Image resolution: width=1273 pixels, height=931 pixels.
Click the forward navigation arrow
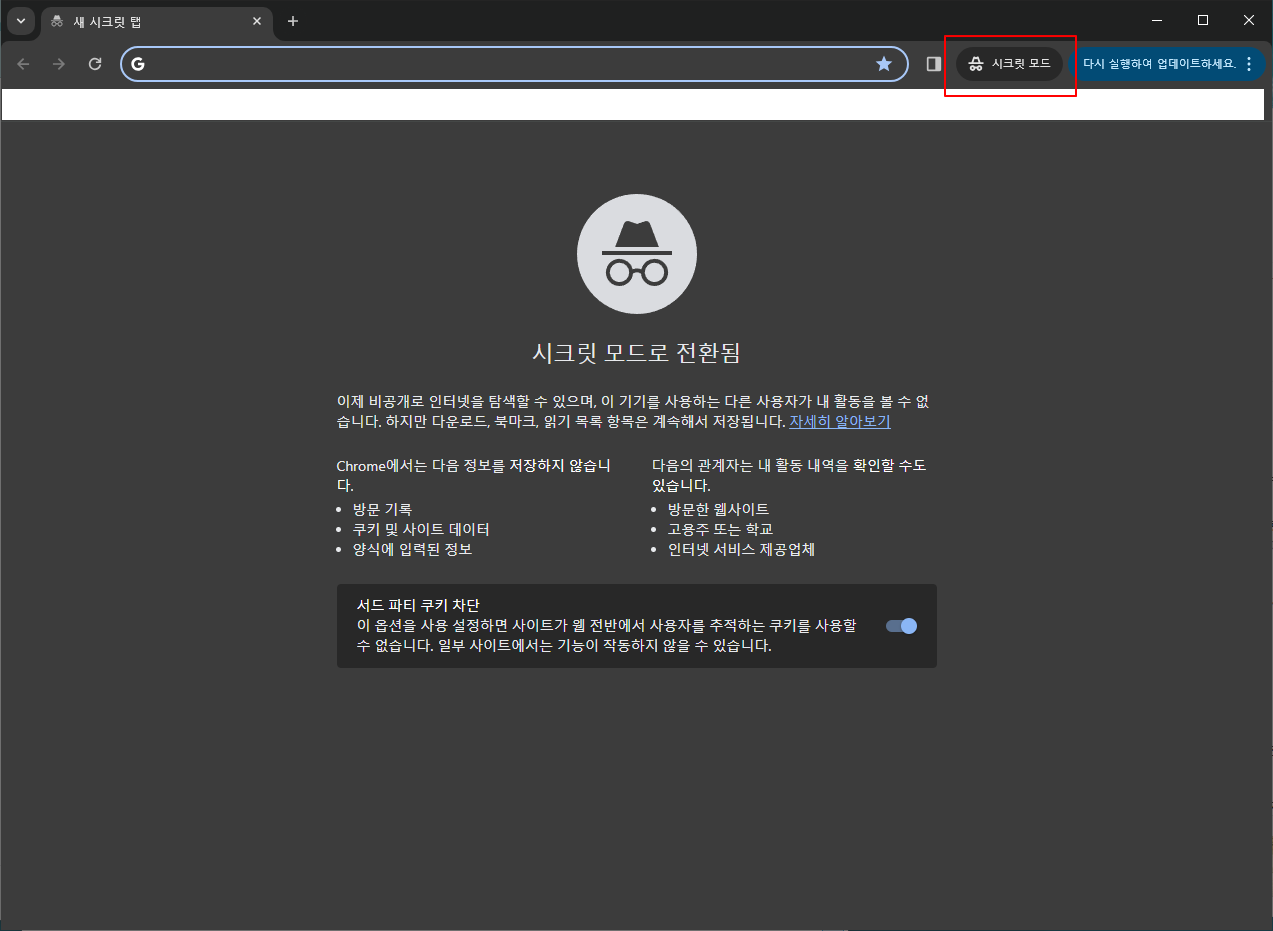(58, 63)
